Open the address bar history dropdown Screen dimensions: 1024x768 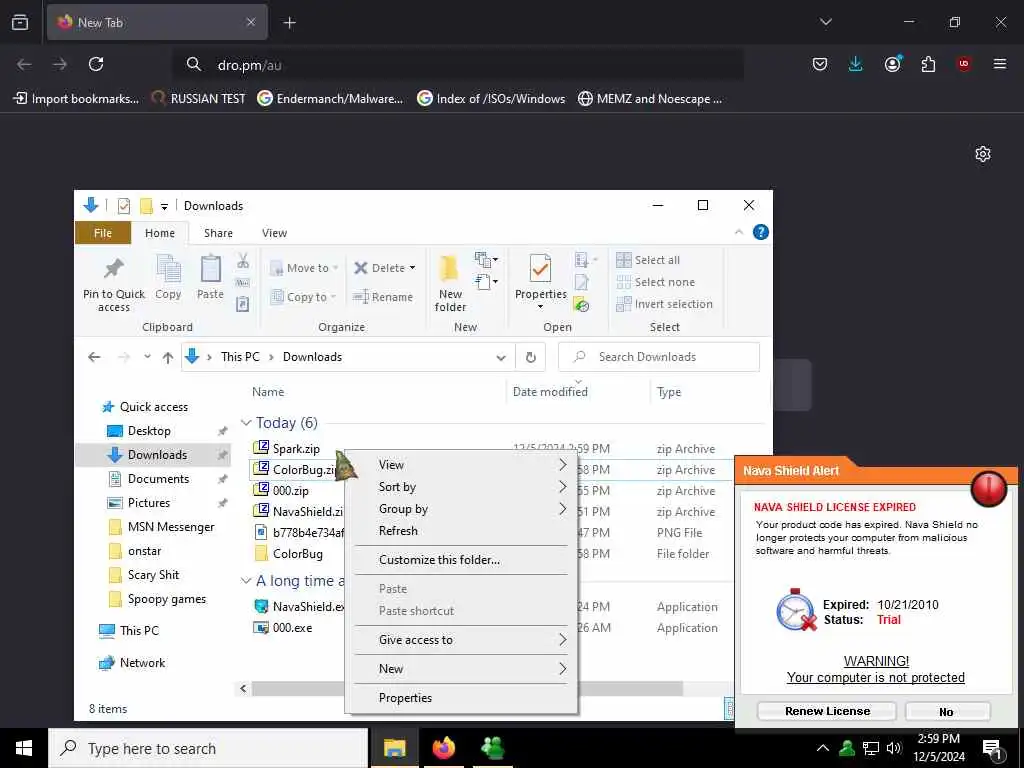(501, 357)
